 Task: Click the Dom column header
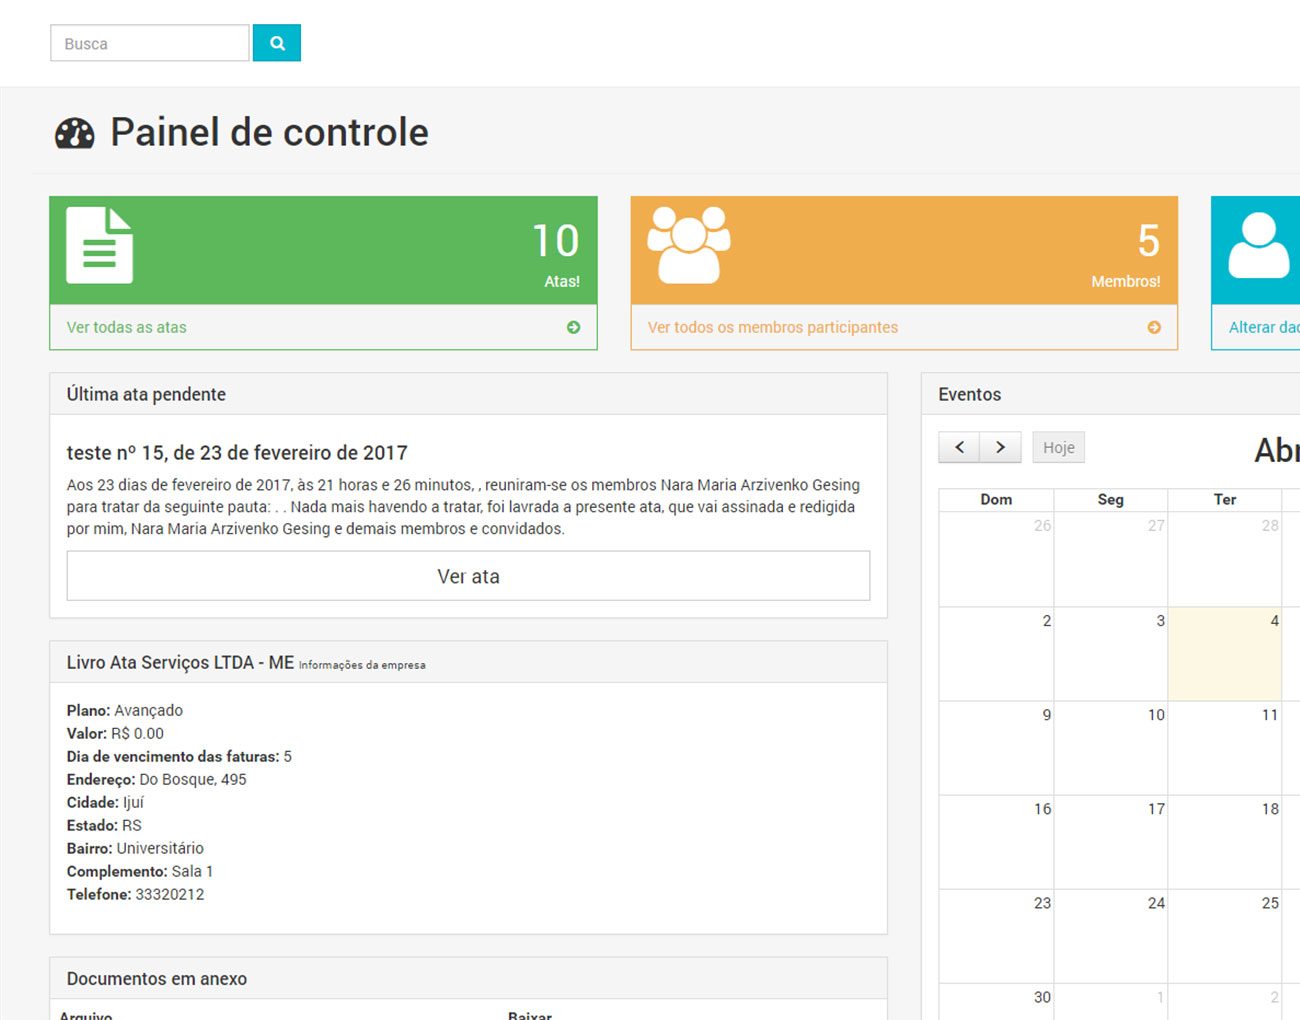996,499
